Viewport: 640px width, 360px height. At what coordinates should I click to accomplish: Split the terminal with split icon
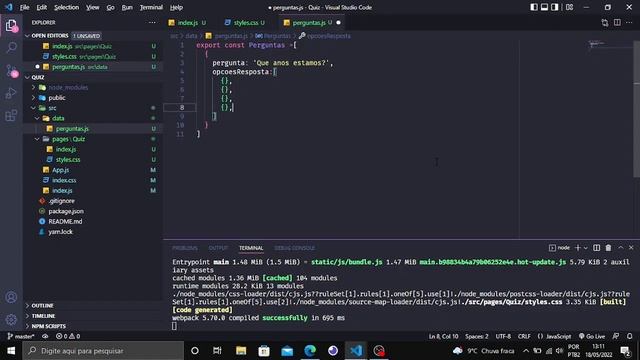pyautogui.click(x=596, y=248)
